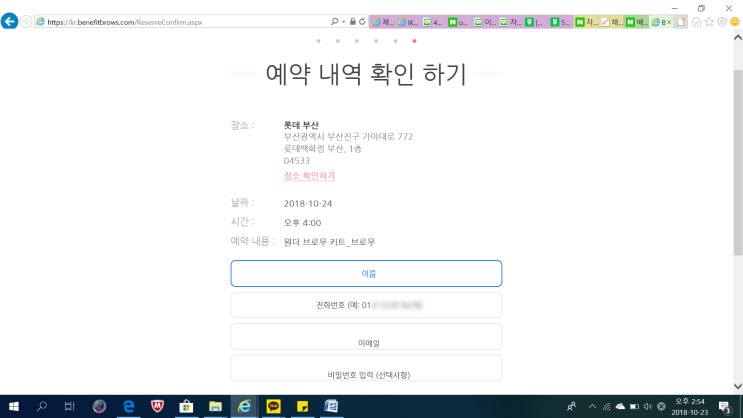This screenshot has width=743, height=418.
Task: Close the active 'B' tab
Action: click(669, 22)
